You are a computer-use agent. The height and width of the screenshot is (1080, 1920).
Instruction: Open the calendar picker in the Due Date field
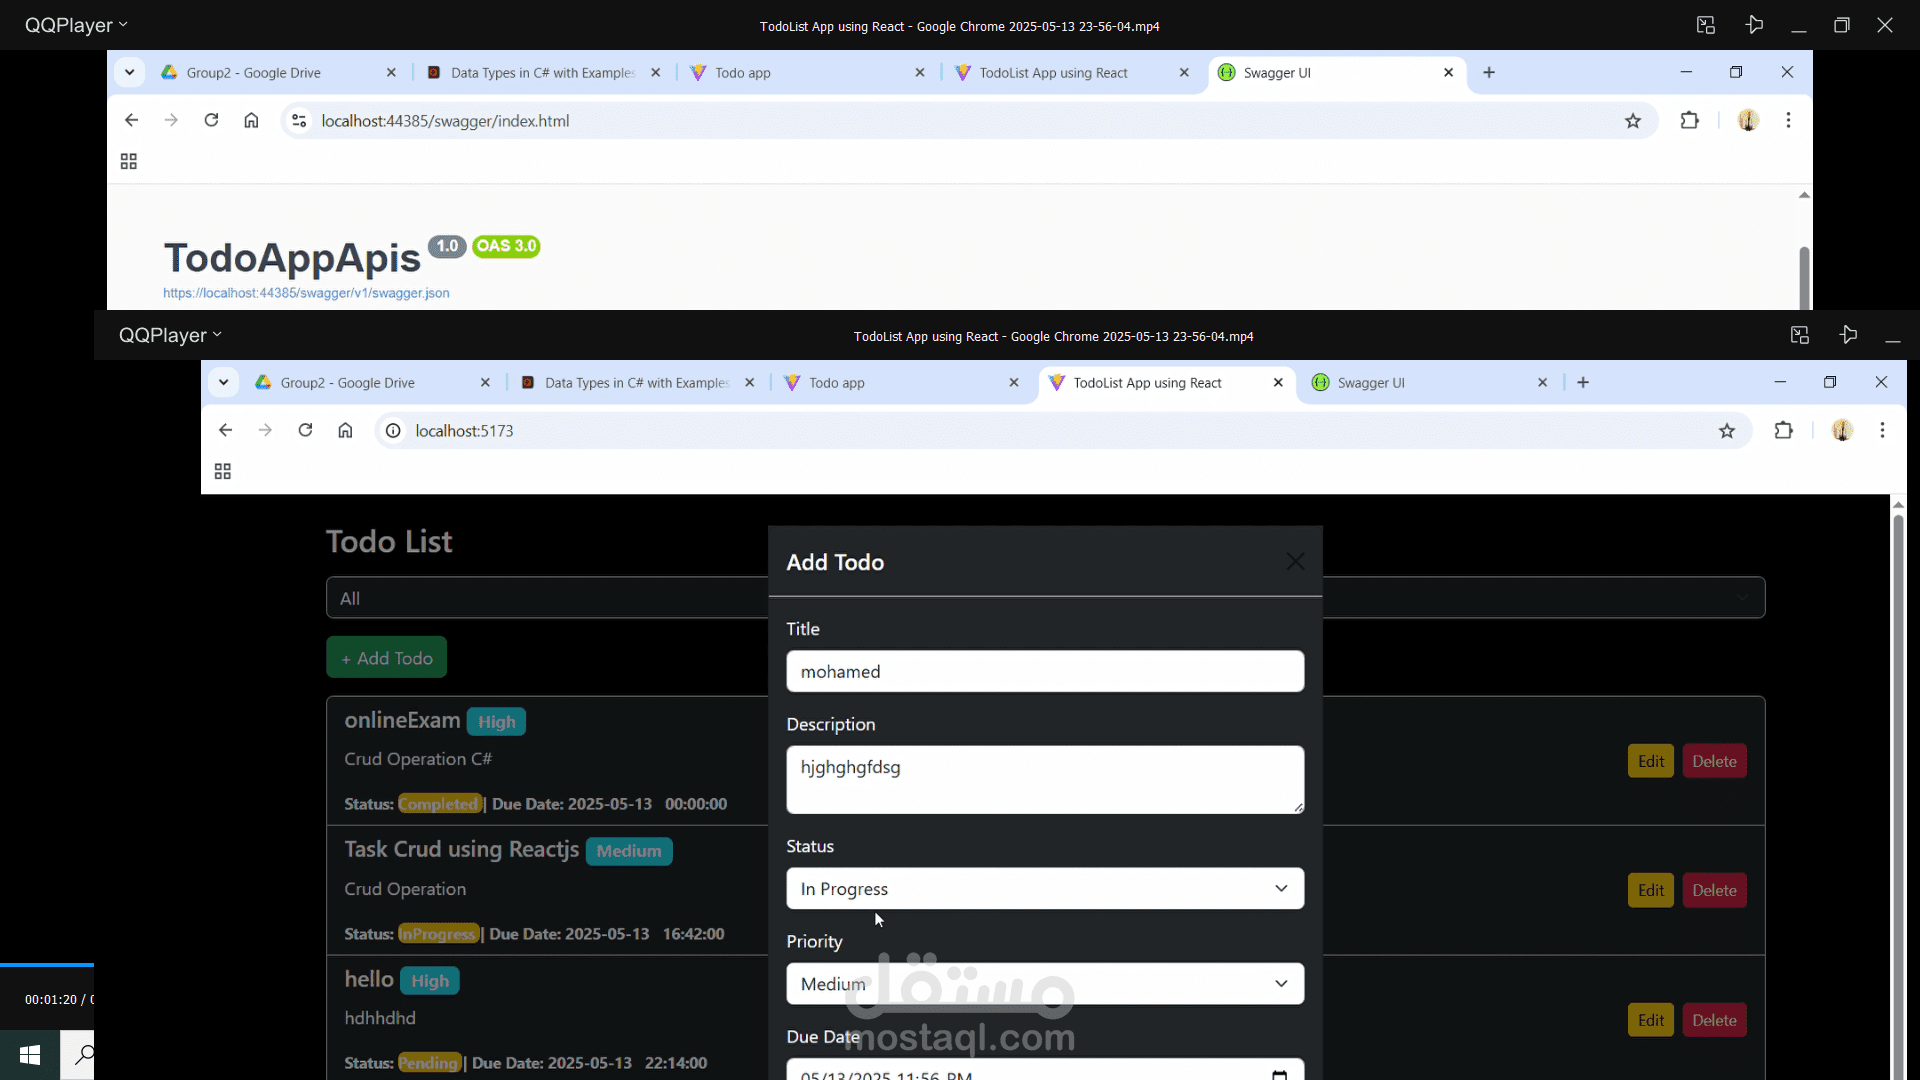pyautogui.click(x=1279, y=1073)
